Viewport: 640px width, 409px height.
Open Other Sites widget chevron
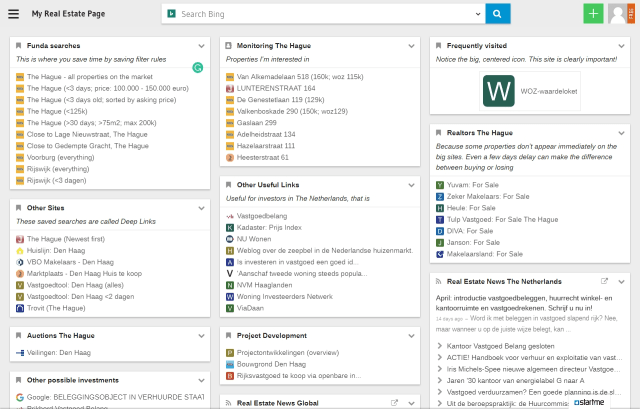pyautogui.click(x=201, y=208)
